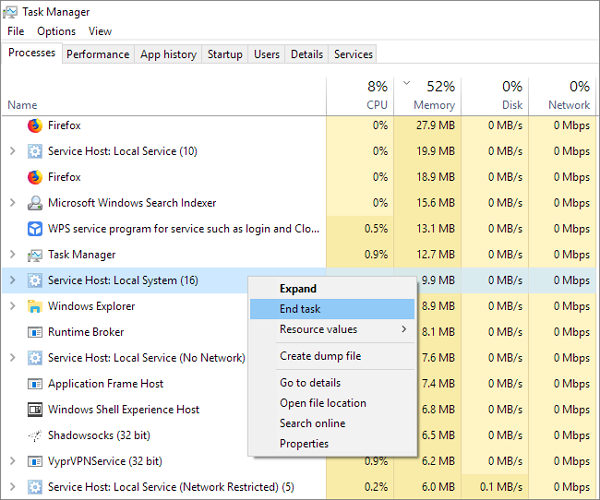Expand the VyprVPNService (32 bit) row
This screenshot has width=600, height=500.
tap(12, 462)
